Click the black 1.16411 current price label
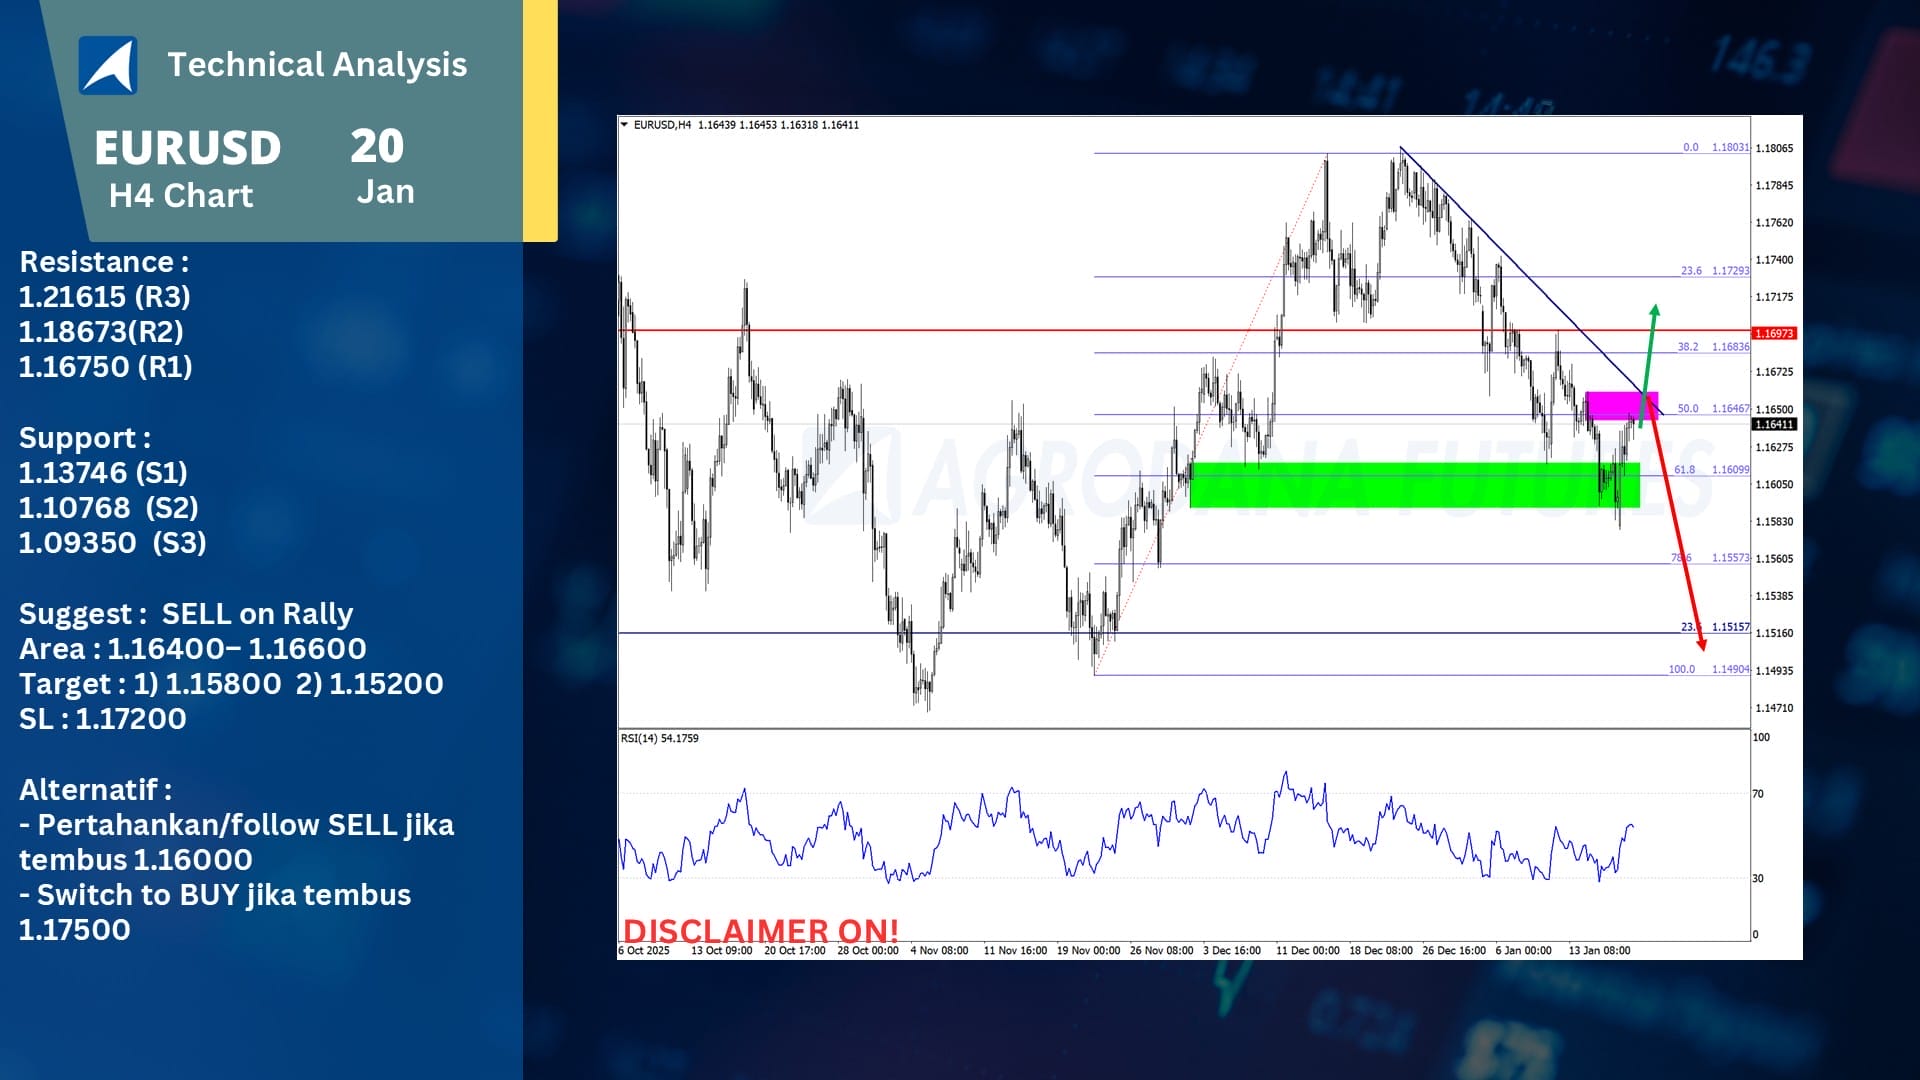 click(x=1774, y=424)
